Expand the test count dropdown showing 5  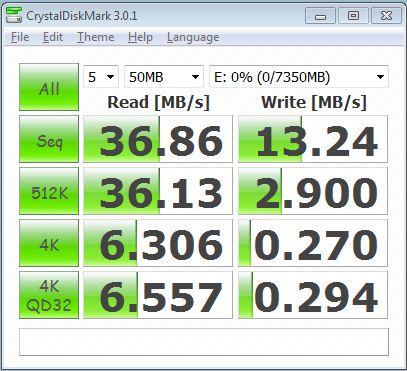tap(101, 77)
